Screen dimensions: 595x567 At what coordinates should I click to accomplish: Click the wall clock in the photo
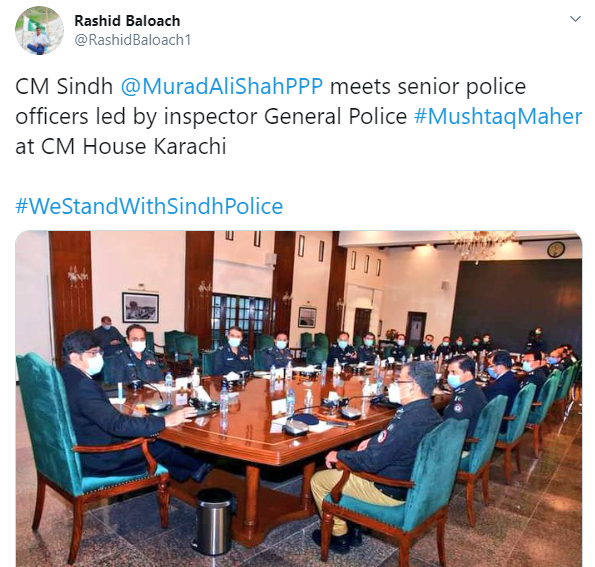556,250
